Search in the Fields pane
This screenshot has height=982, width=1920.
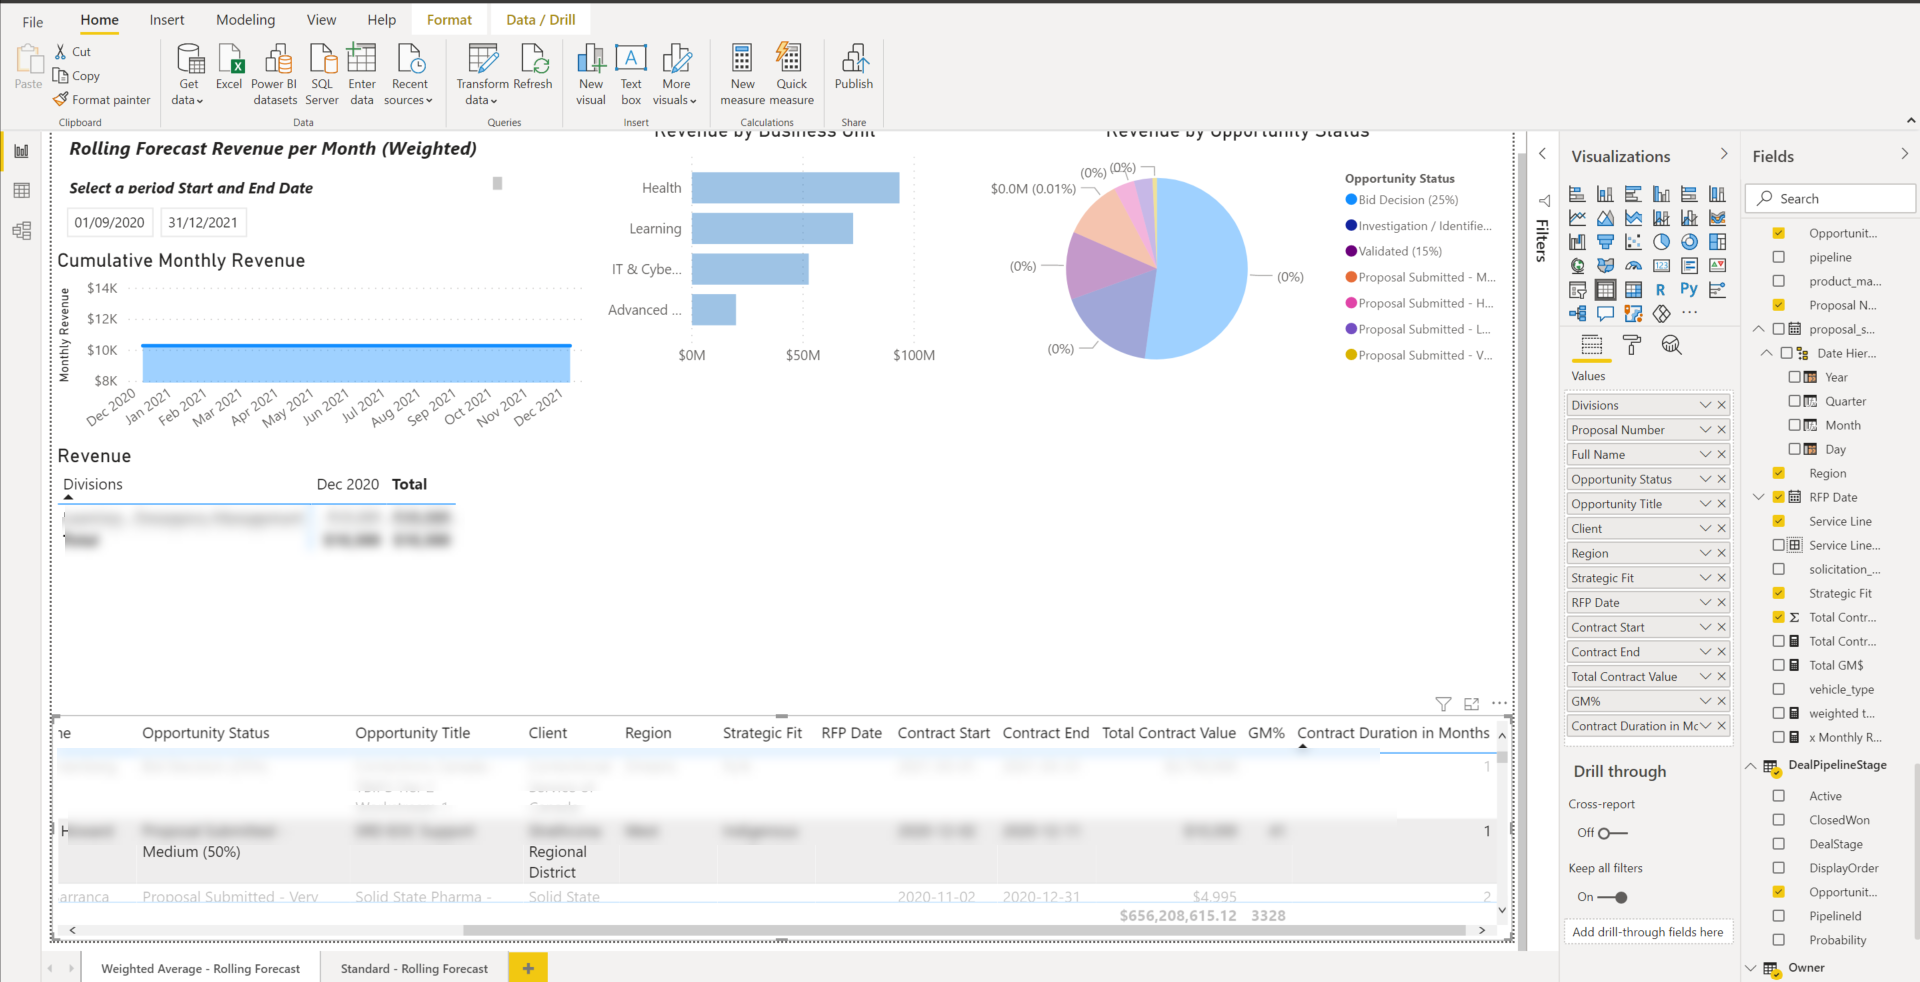[x=1830, y=198]
